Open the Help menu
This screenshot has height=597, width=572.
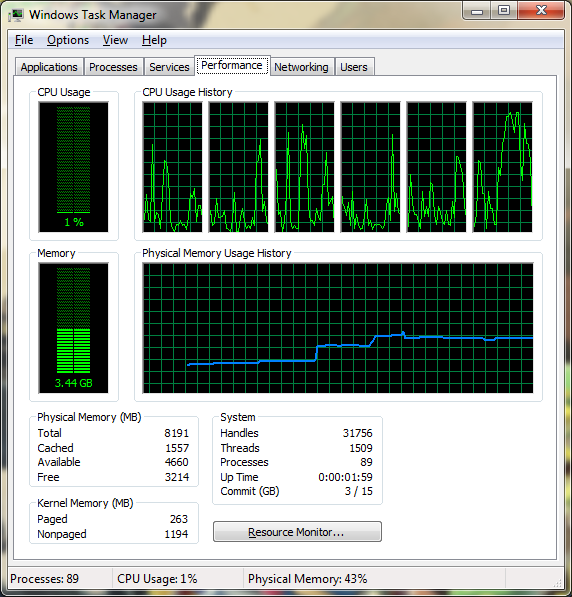[154, 40]
